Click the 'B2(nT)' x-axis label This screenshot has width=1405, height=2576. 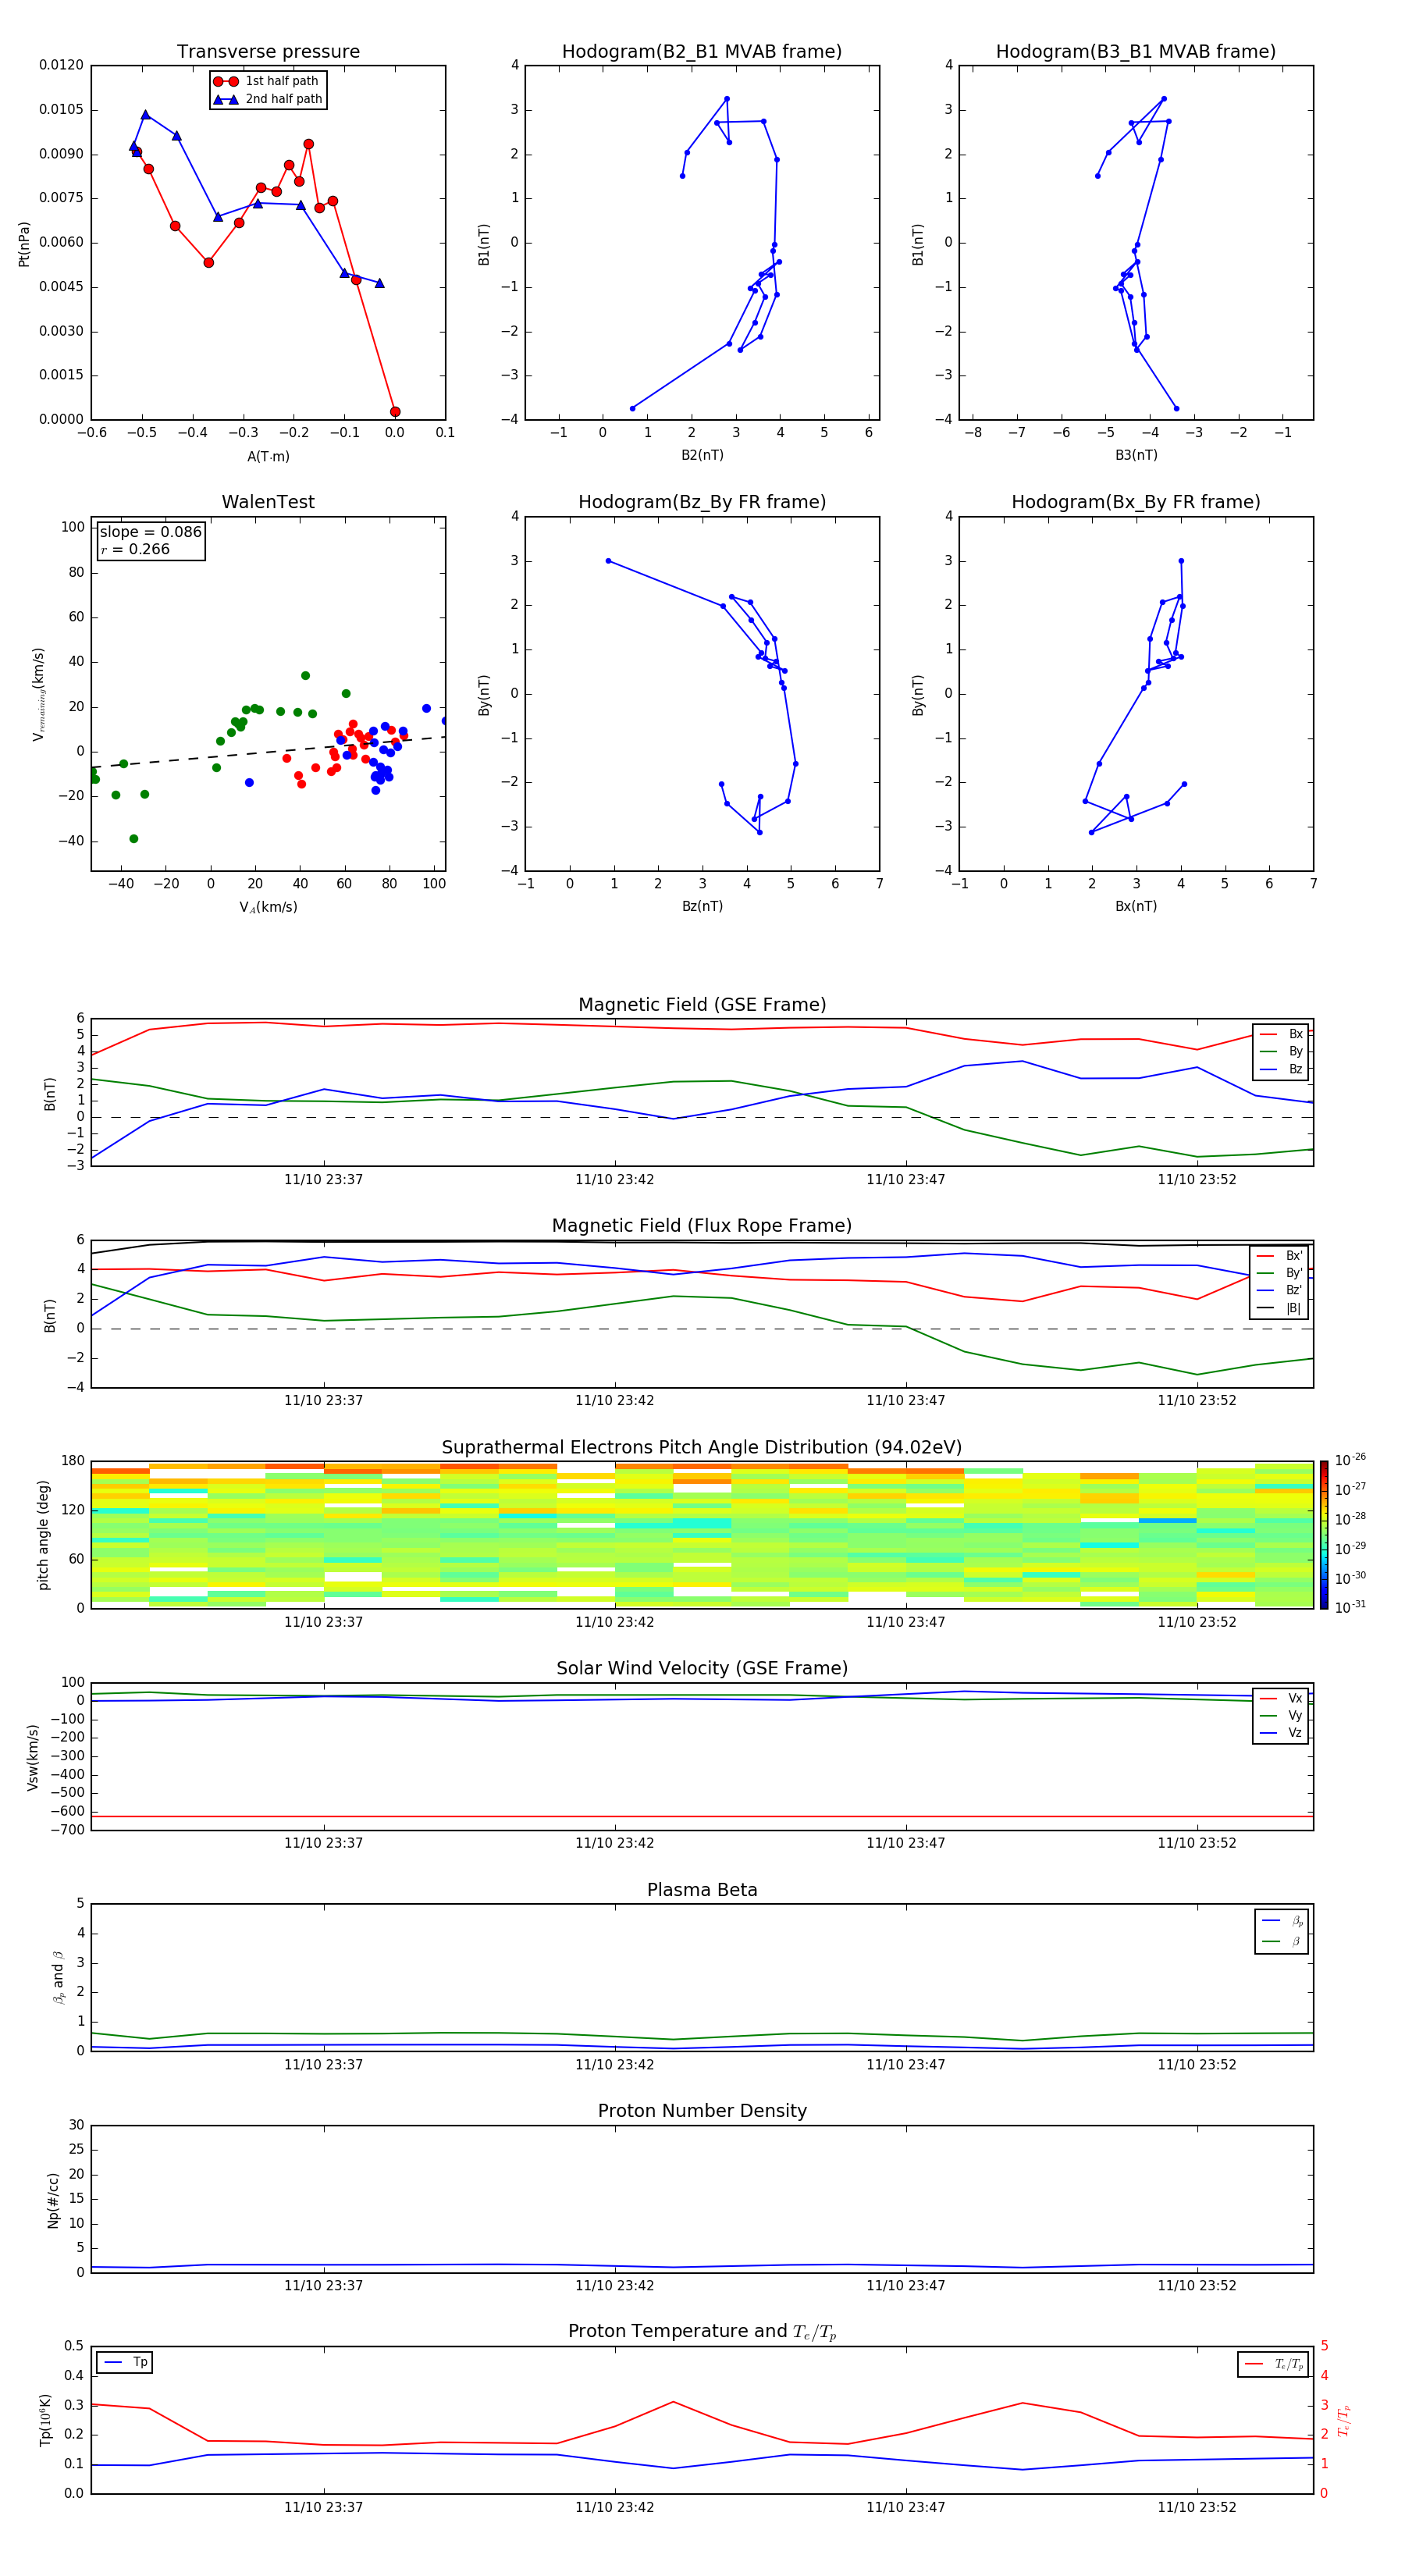pyautogui.click(x=702, y=455)
